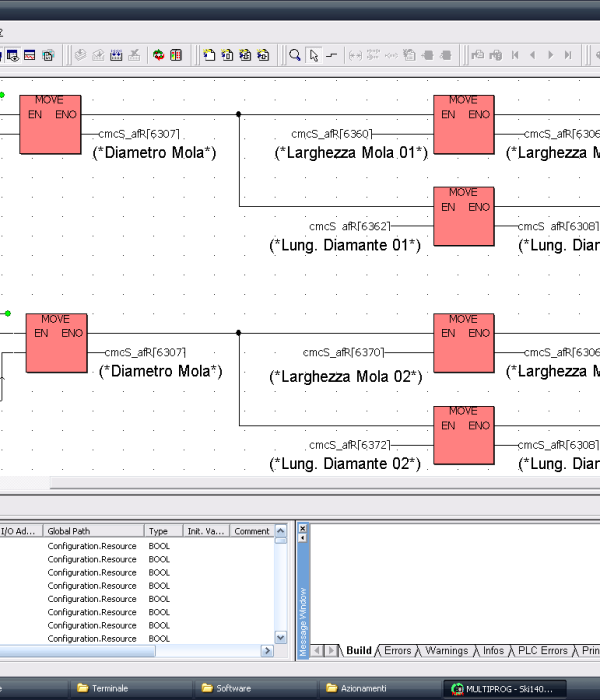Show the Infos tab

(493, 651)
